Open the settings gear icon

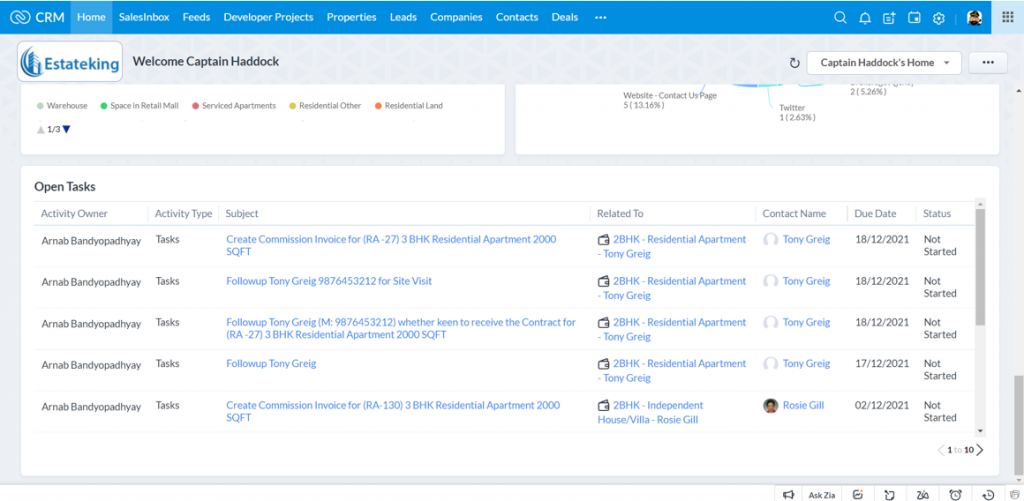[938, 18]
